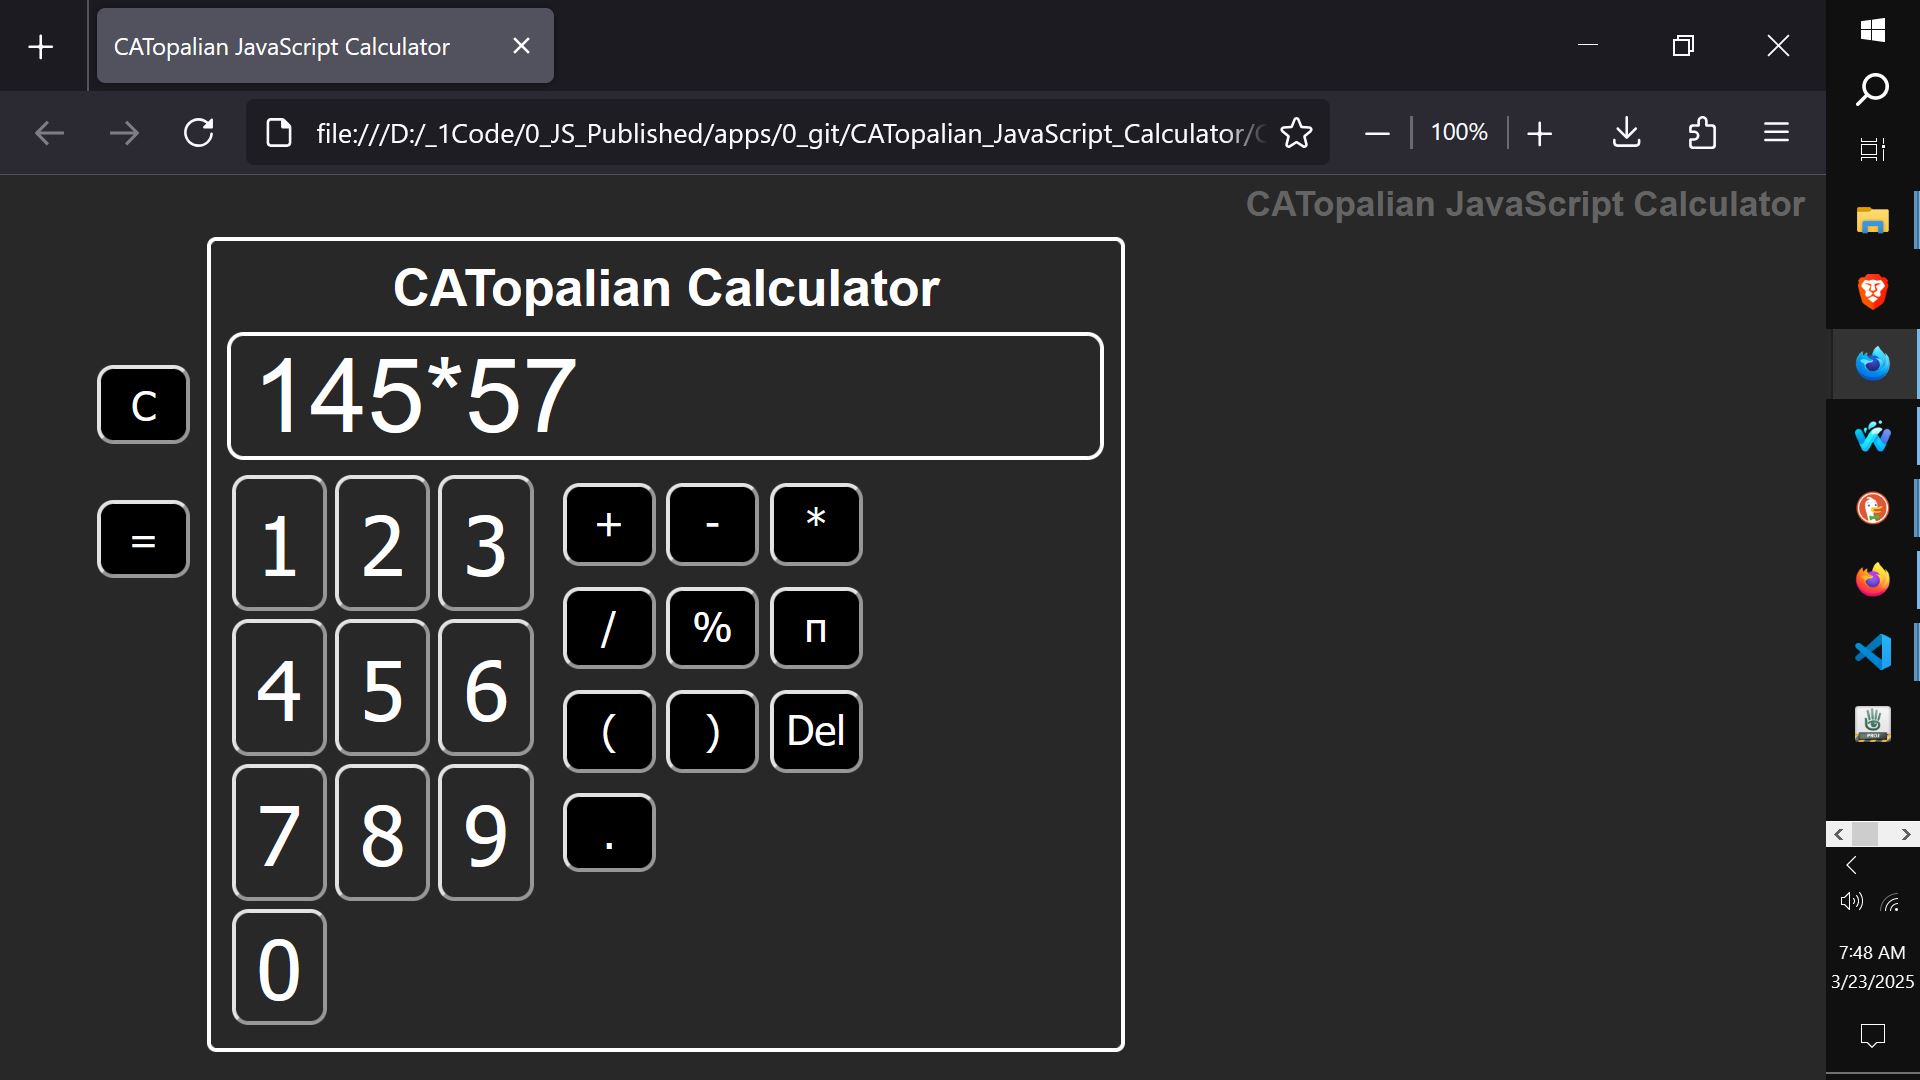Click the equals button
Screen dimensions: 1920x1080
coord(143,540)
